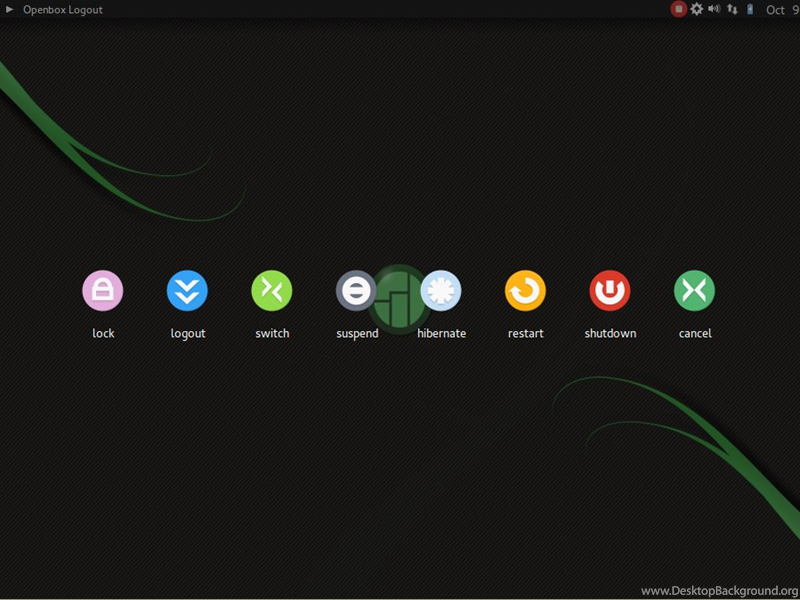
Task: Click the "shutdown" text label
Action: pyautogui.click(x=610, y=333)
